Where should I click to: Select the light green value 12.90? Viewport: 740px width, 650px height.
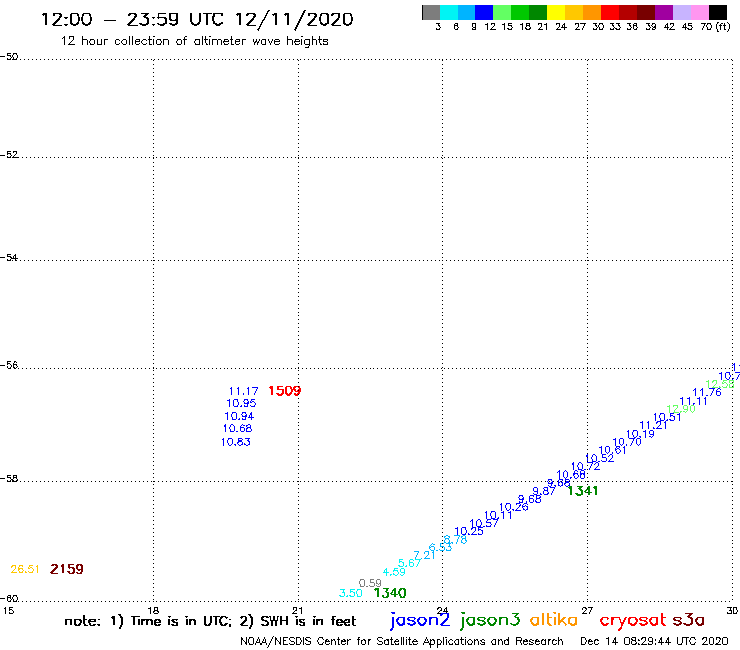[681, 409]
